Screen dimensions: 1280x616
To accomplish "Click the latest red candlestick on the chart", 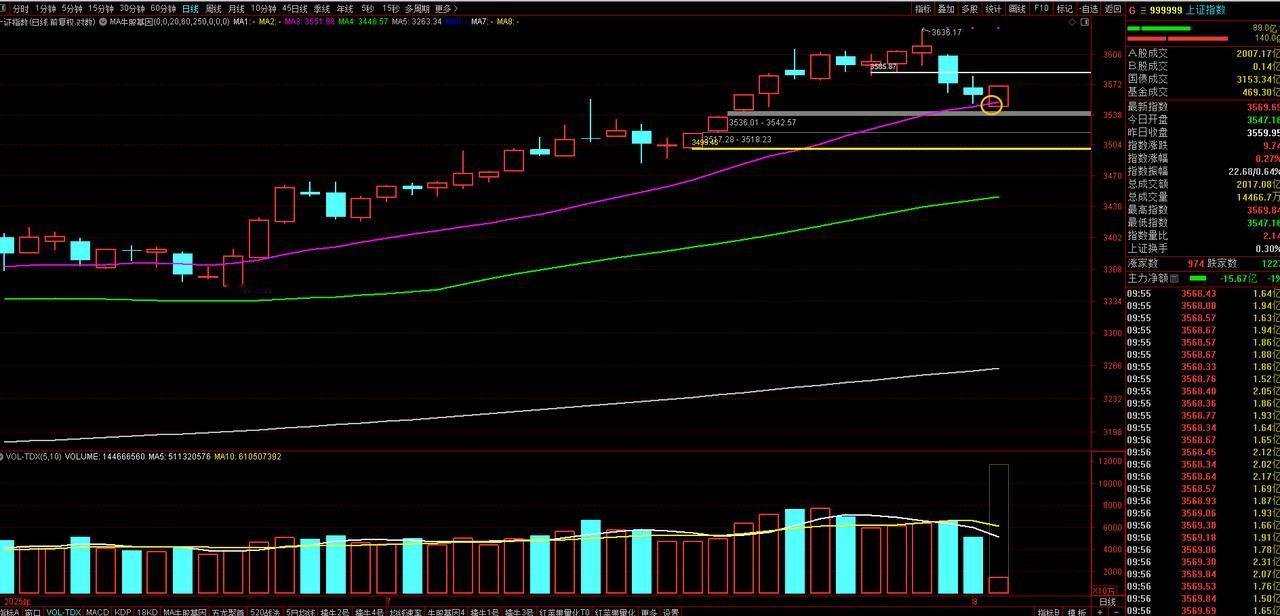I will [998, 96].
